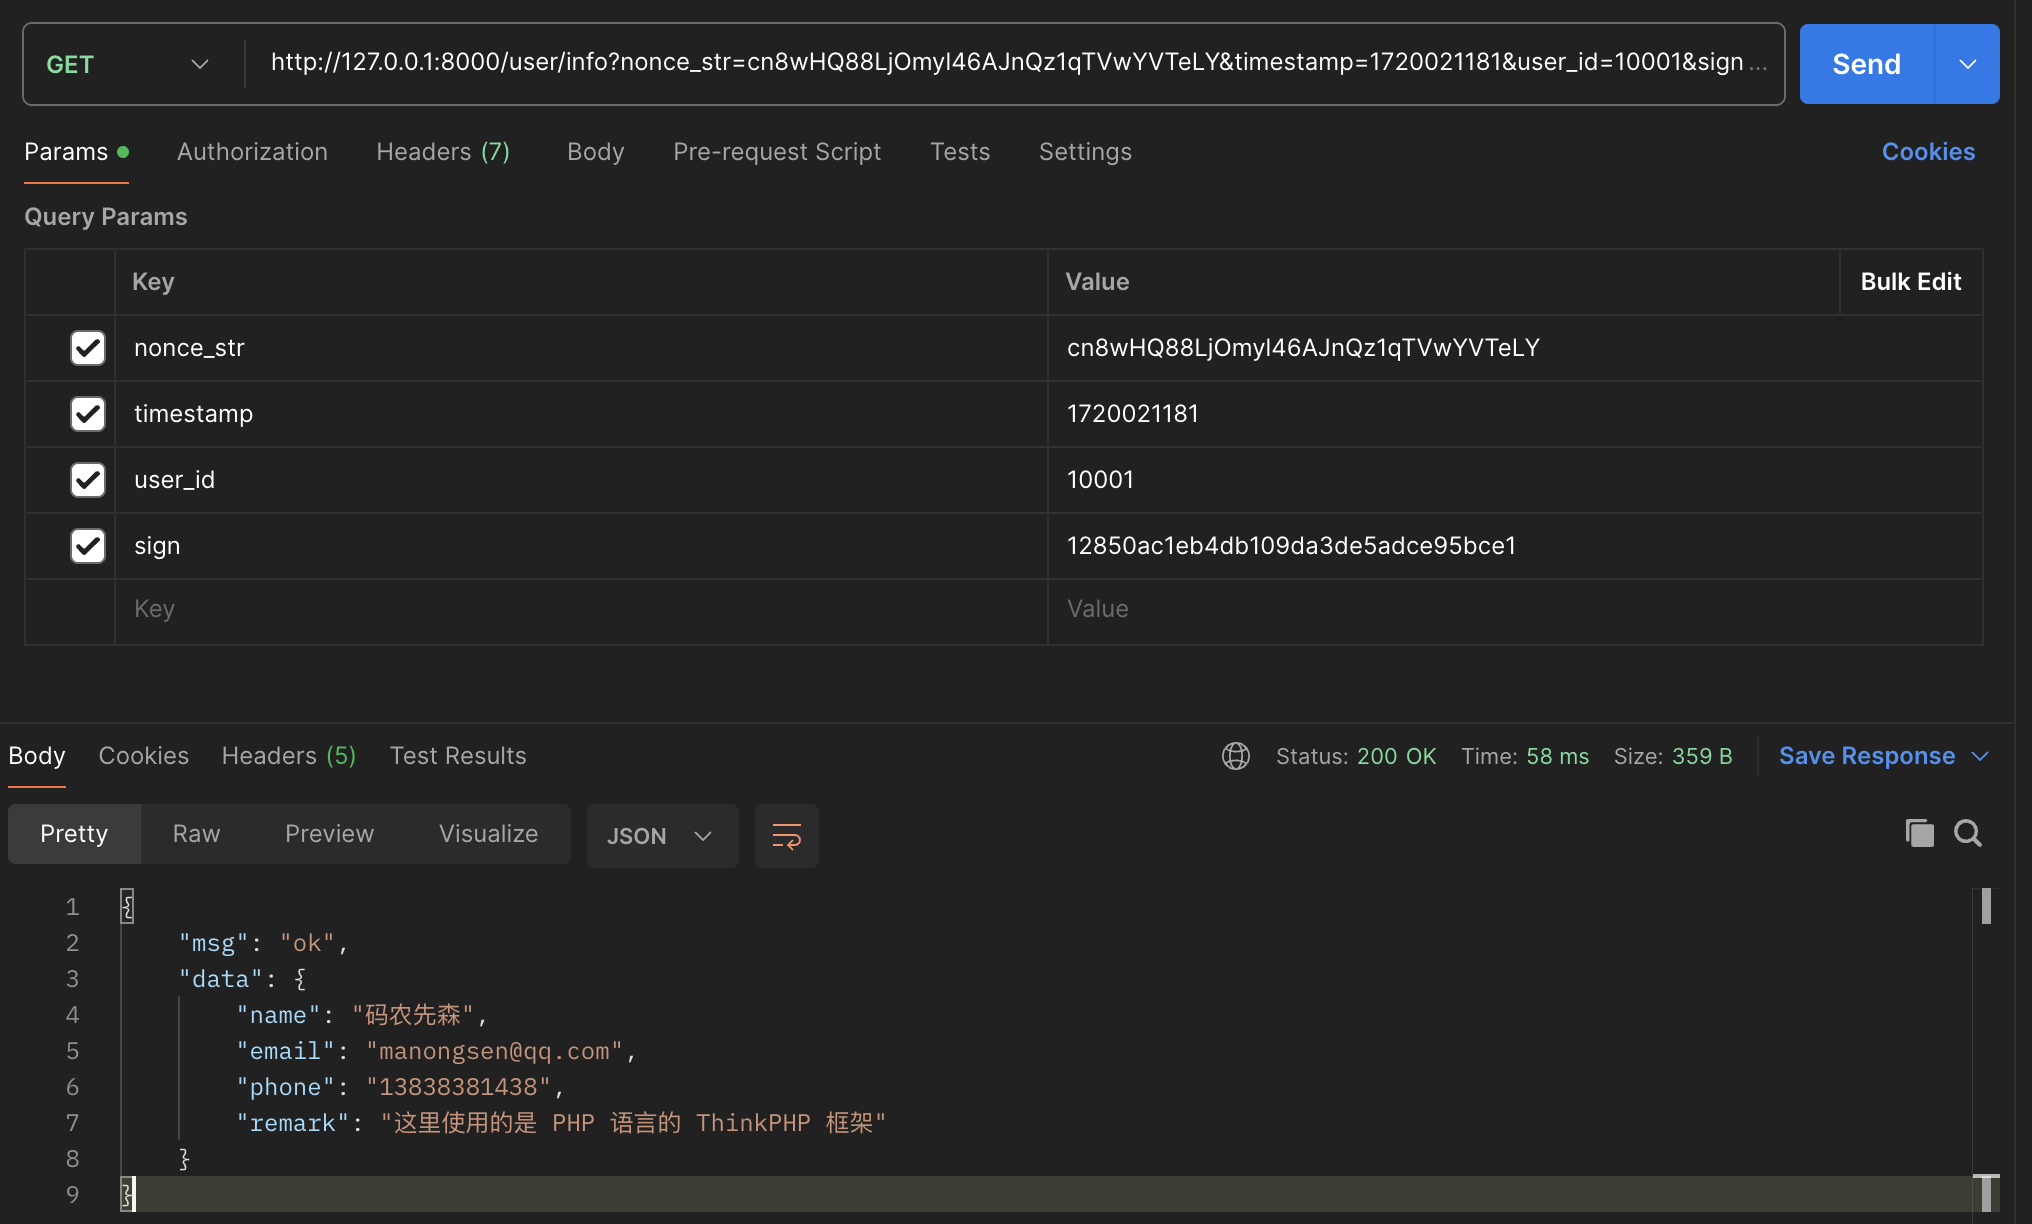Disable the sign parameter checkbox
Viewport: 2032px width, 1224px height.
88,546
